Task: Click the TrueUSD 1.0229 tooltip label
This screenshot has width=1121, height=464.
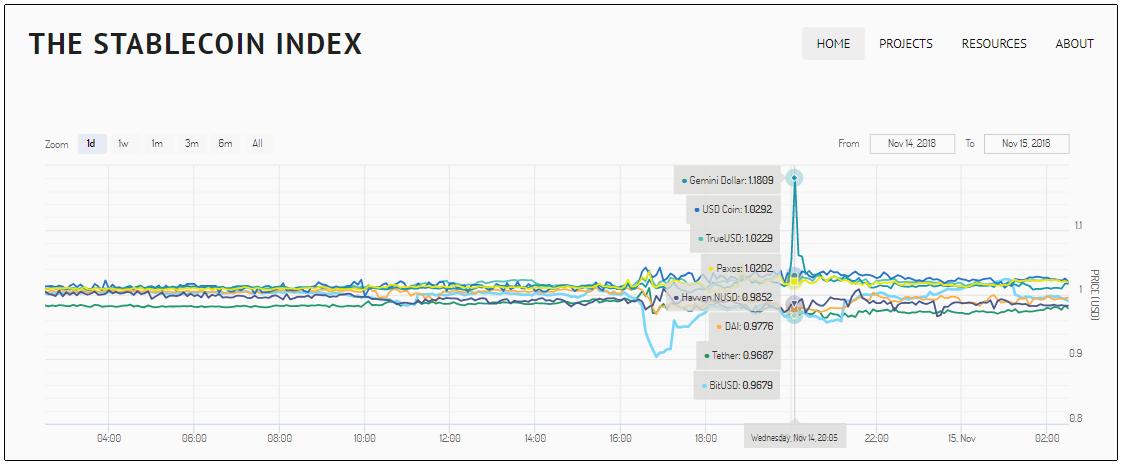Action: pyautogui.click(x=735, y=239)
